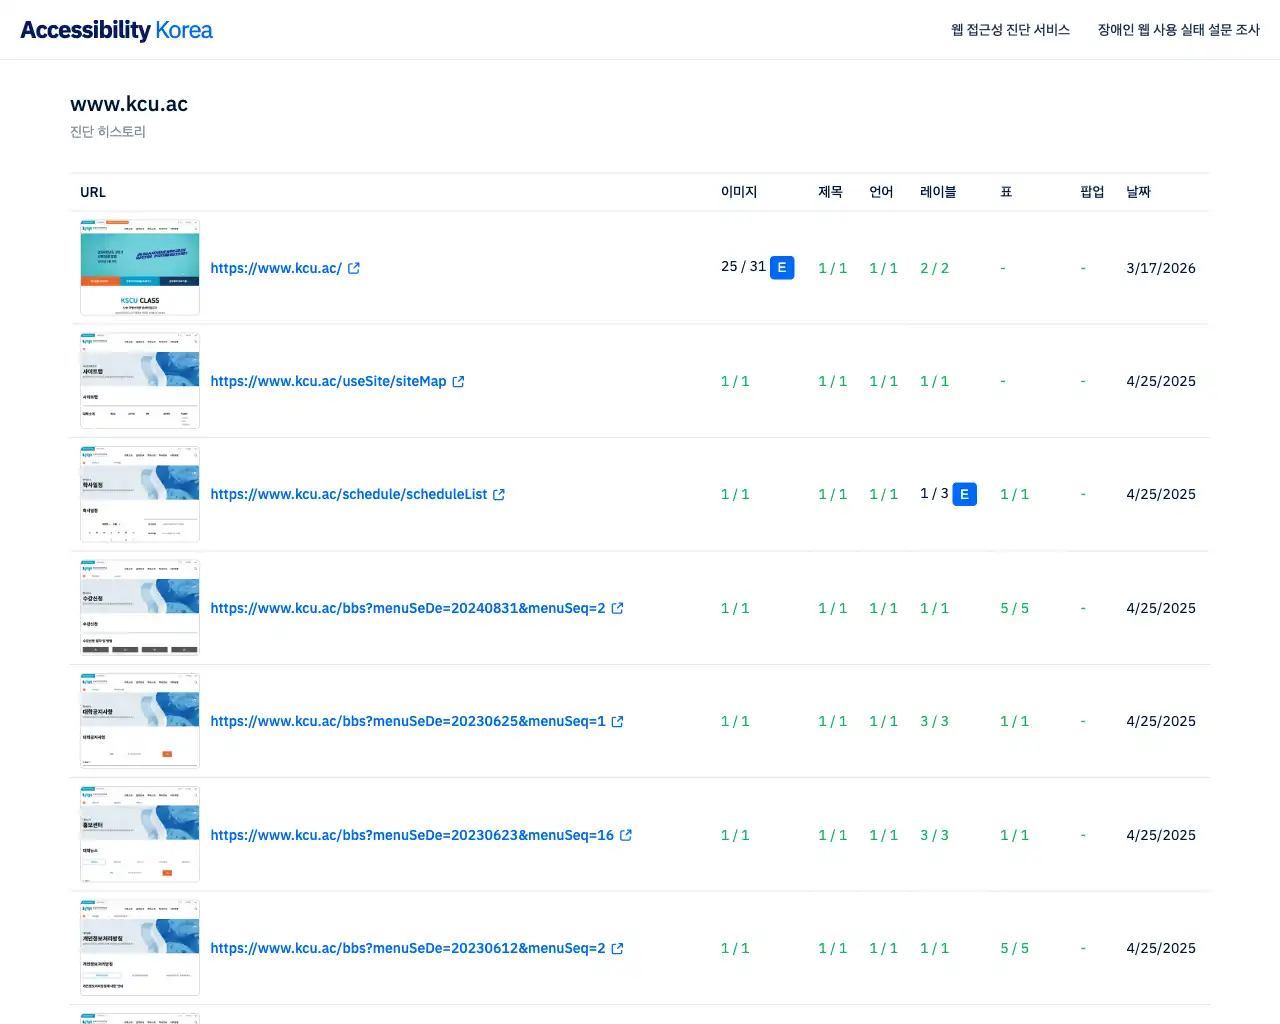
Task: Click the scheduleList page thumbnail
Action: [x=140, y=495]
